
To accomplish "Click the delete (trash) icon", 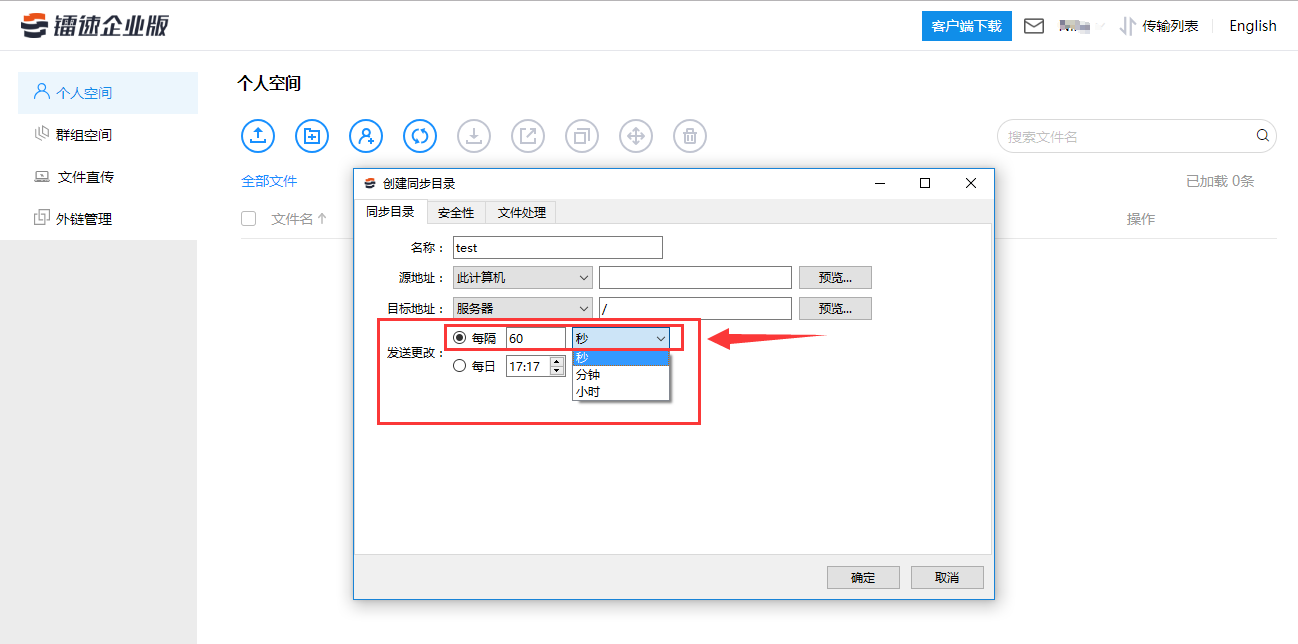I will pyautogui.click(x=689, y=136).
